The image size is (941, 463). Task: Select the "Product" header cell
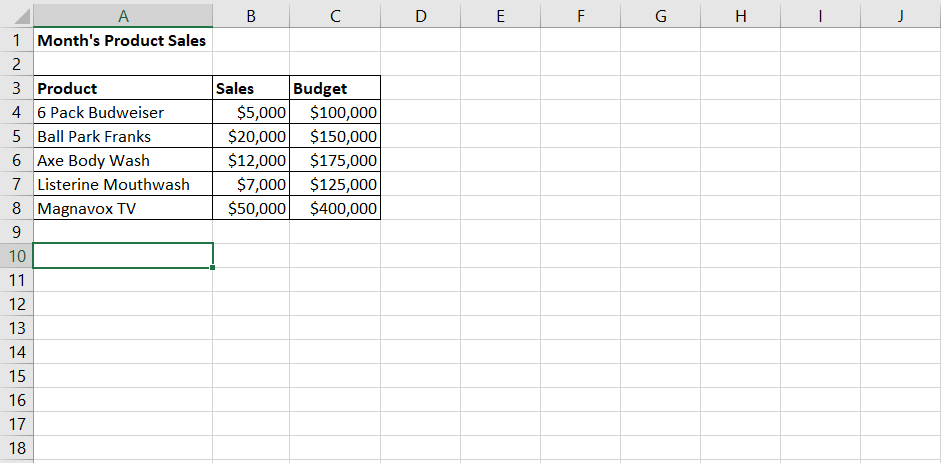(x=123, y=88)
